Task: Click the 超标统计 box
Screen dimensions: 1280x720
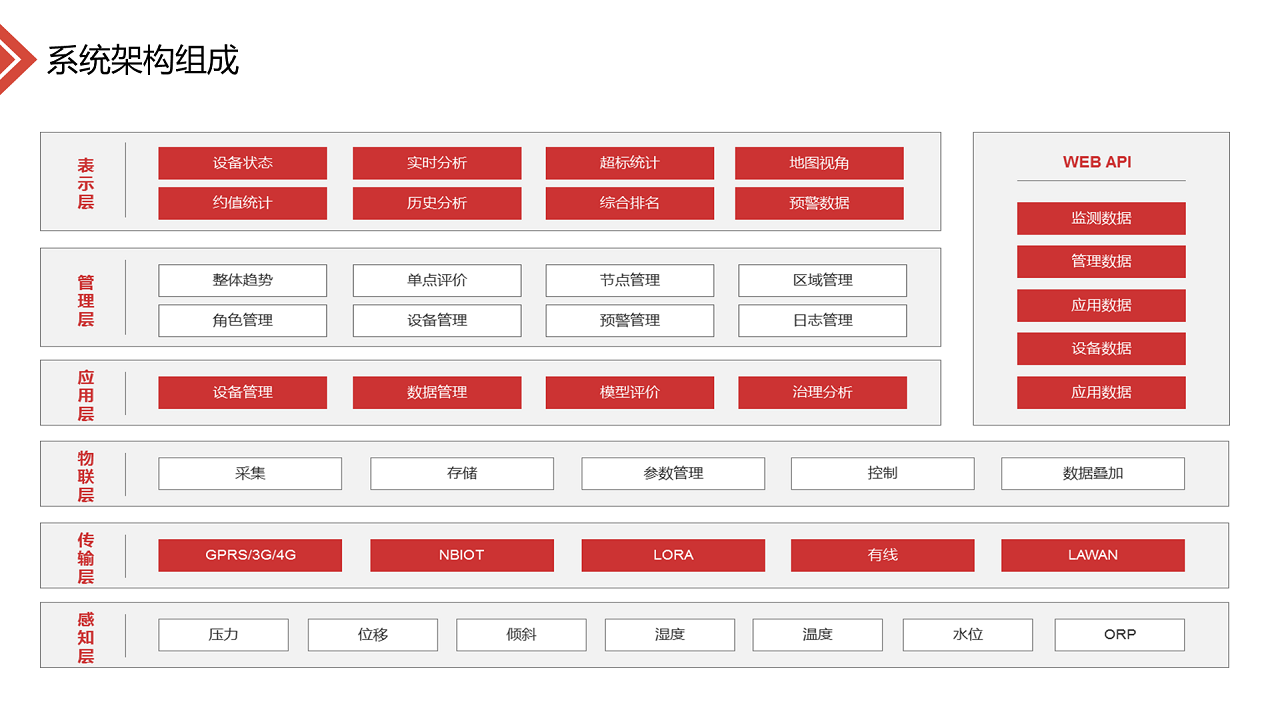Action: tap(630, 163)
